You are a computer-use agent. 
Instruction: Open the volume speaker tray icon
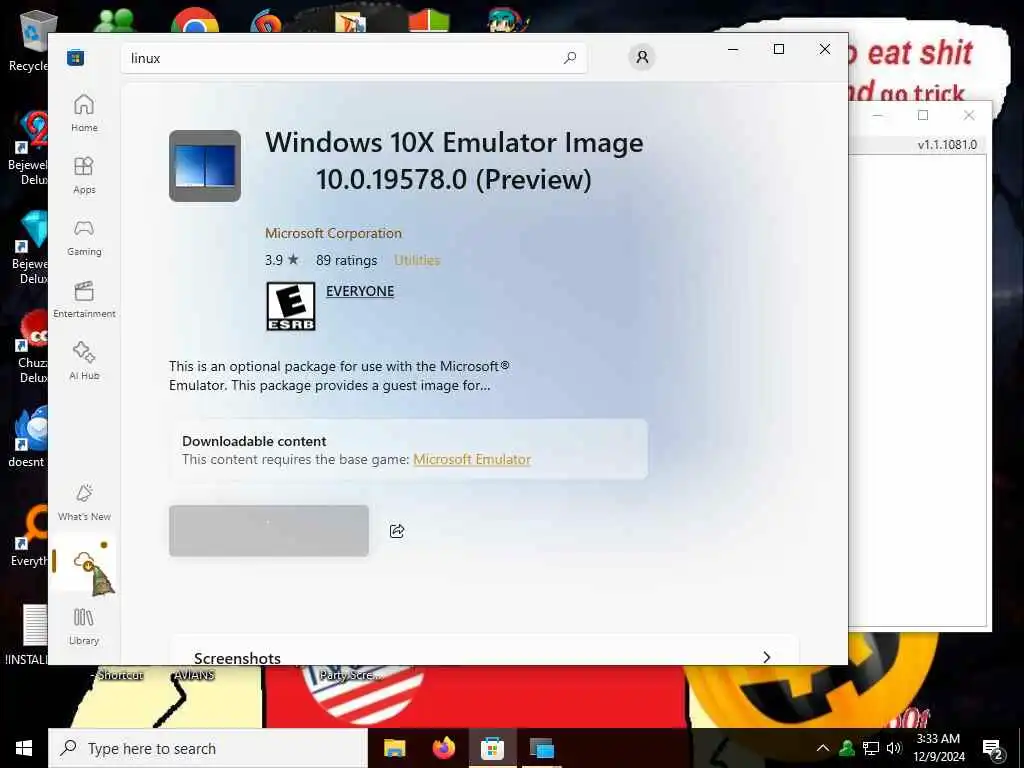coord(894,748)
